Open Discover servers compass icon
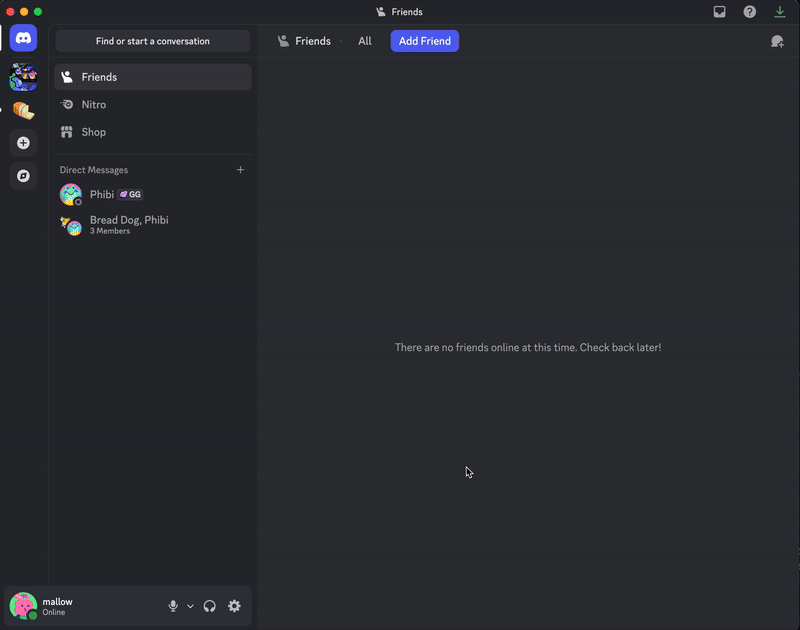Screen dimensions: 800x630 (x=23, y=176)
